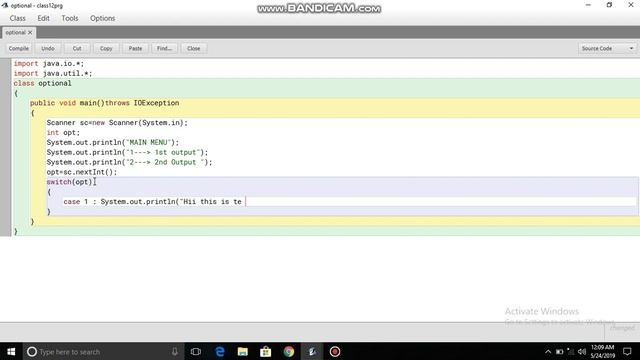Click the 'opt=sc.nextInt();' line
Image resolution: width=640 pixels, height=360 pixels.
tap(82, 172)
